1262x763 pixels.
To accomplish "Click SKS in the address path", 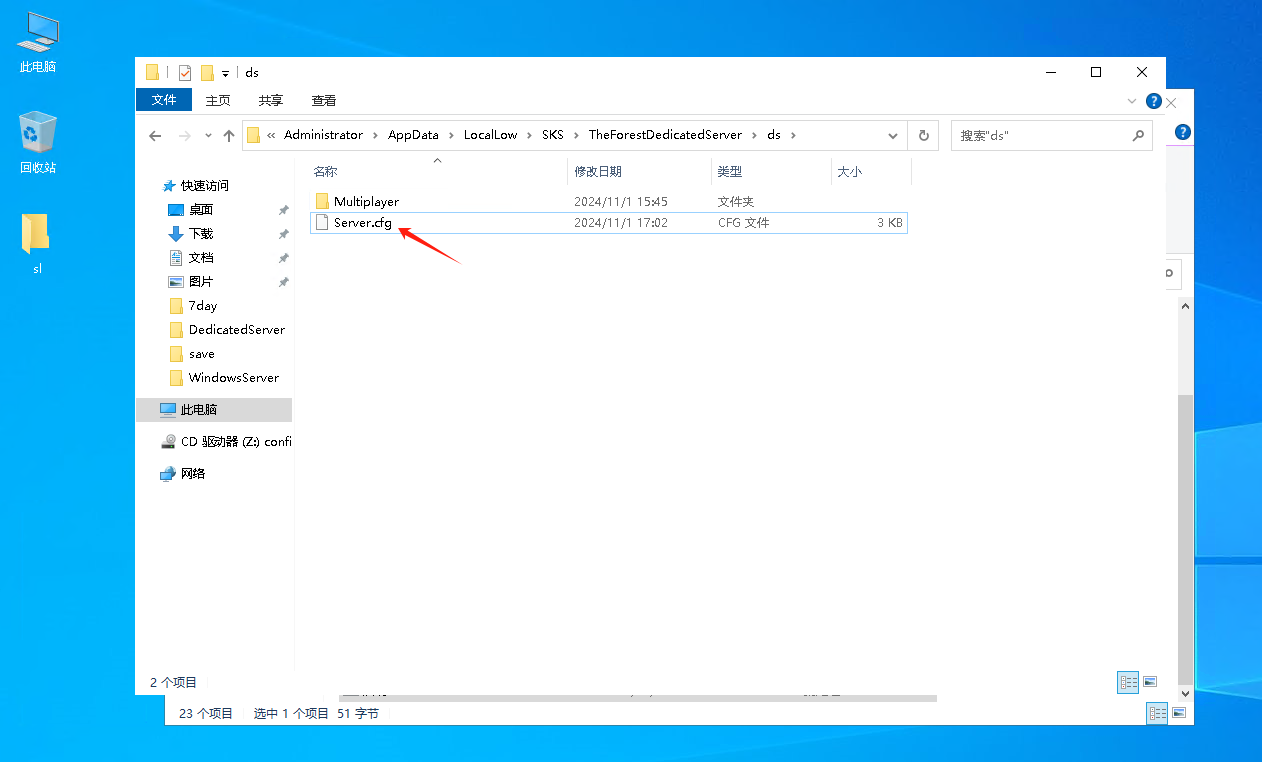I will pos(553,135).
